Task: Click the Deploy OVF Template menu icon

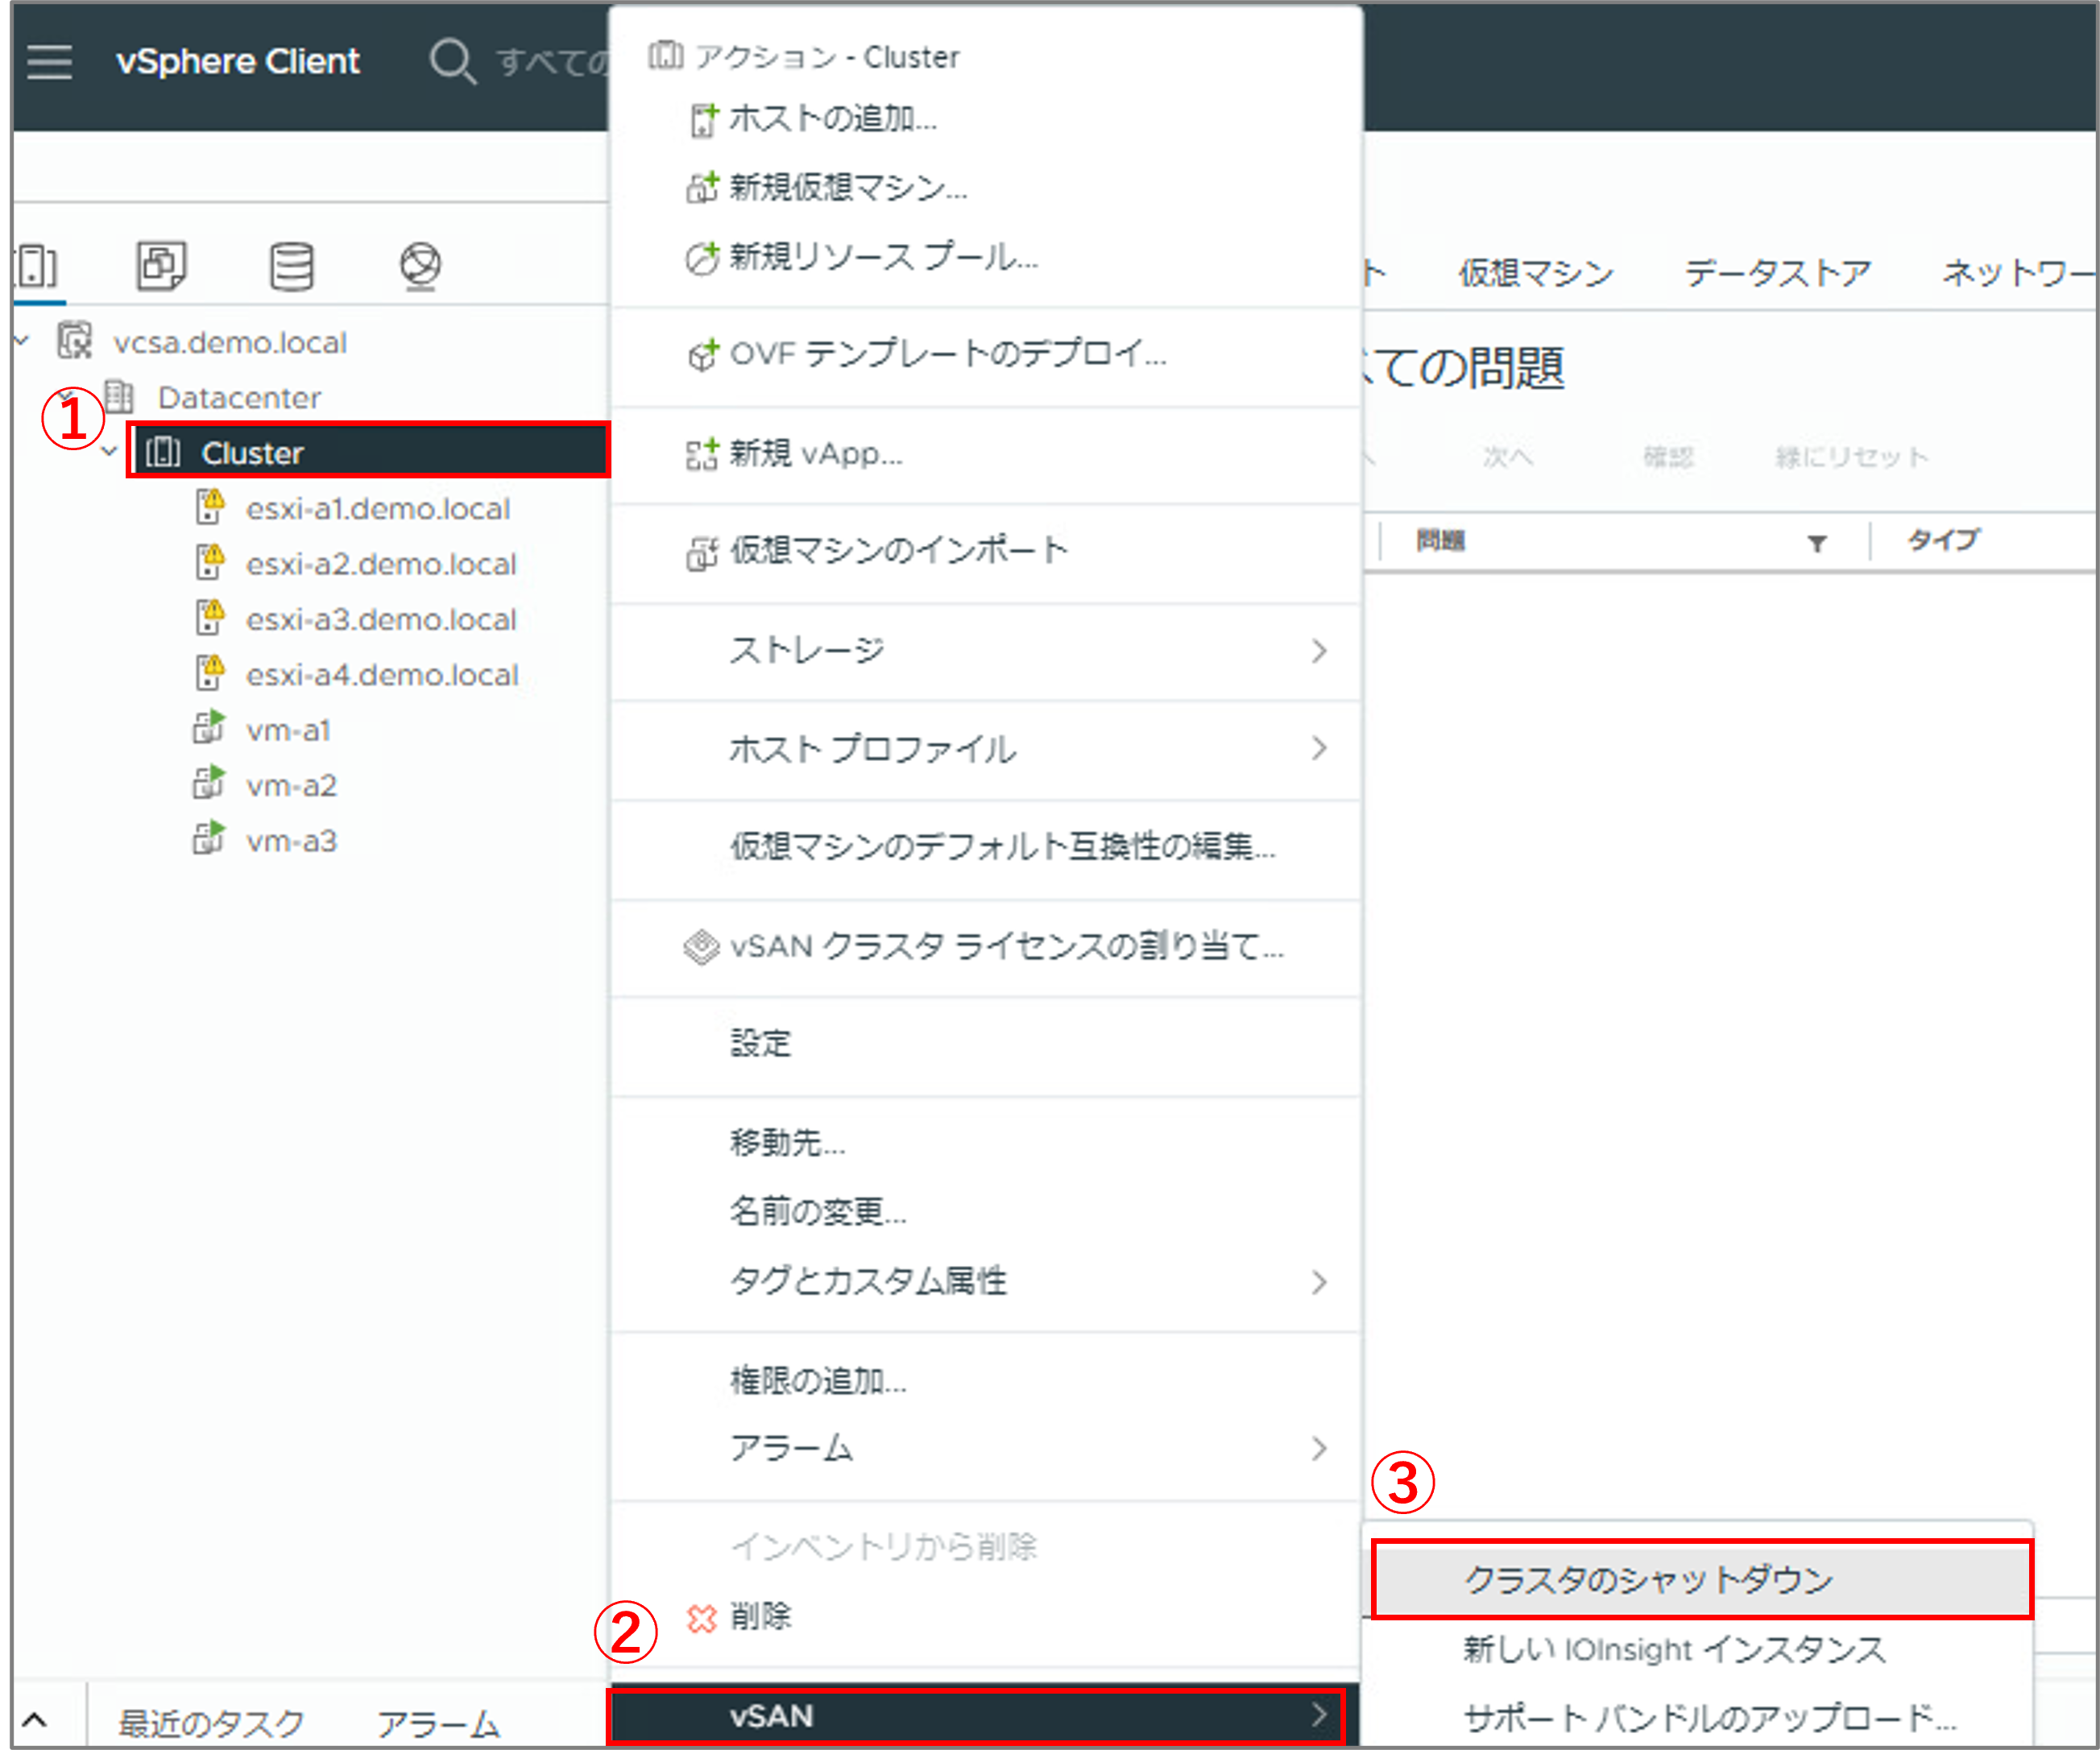Action: pyautogui.click(x=703, y=354)
